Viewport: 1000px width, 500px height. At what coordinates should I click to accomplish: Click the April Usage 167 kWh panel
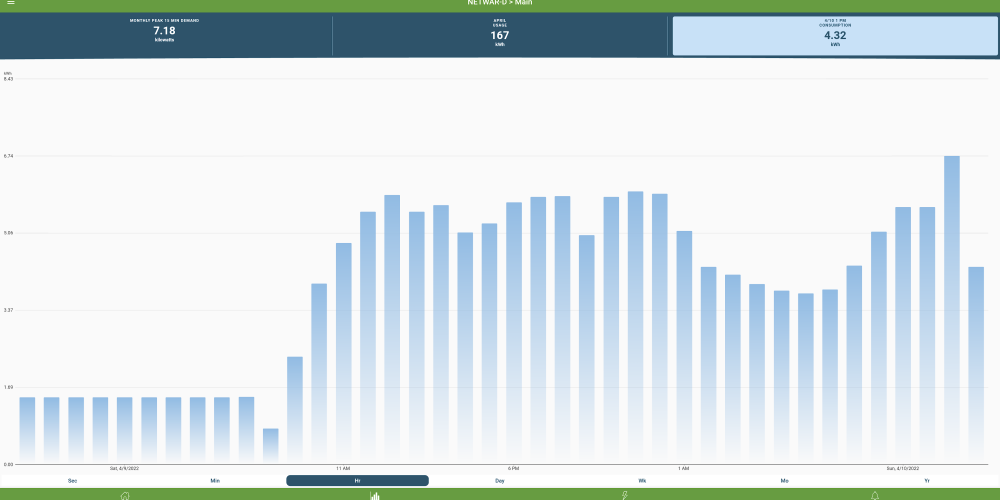(499, 35)
